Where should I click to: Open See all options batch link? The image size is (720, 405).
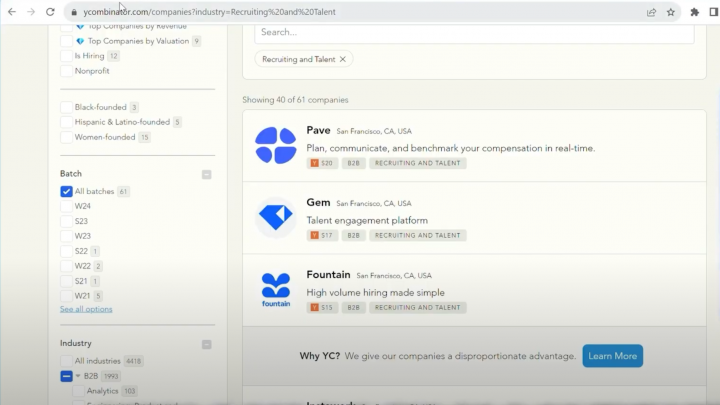click(86, 309)
